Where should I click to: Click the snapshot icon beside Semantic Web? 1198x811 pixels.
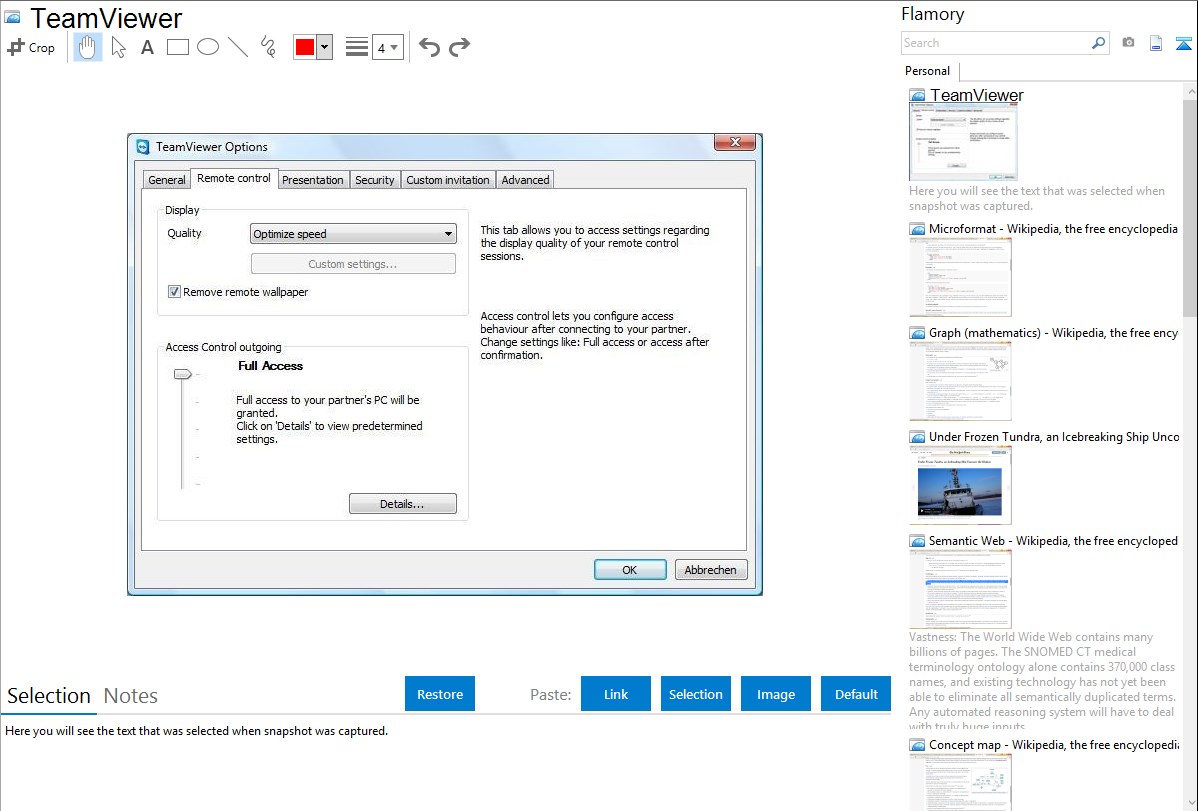[x=917, y=541]
